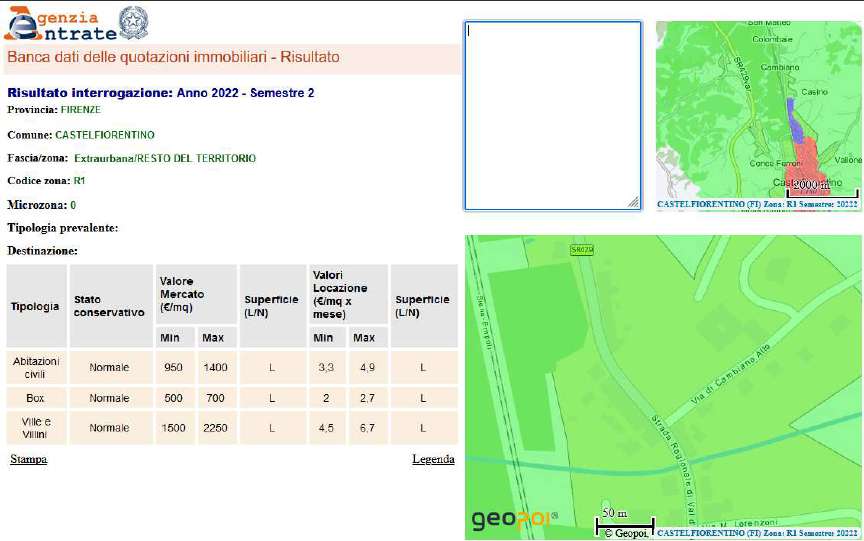Click the Valore Mercato (€/mq) header

(x=182, y=294)
